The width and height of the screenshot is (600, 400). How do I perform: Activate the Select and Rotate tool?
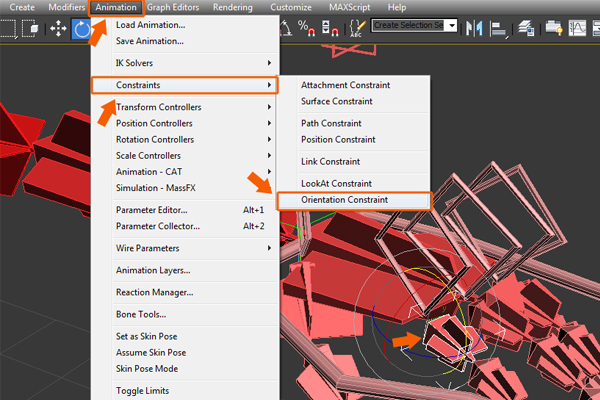coord(81,29)
